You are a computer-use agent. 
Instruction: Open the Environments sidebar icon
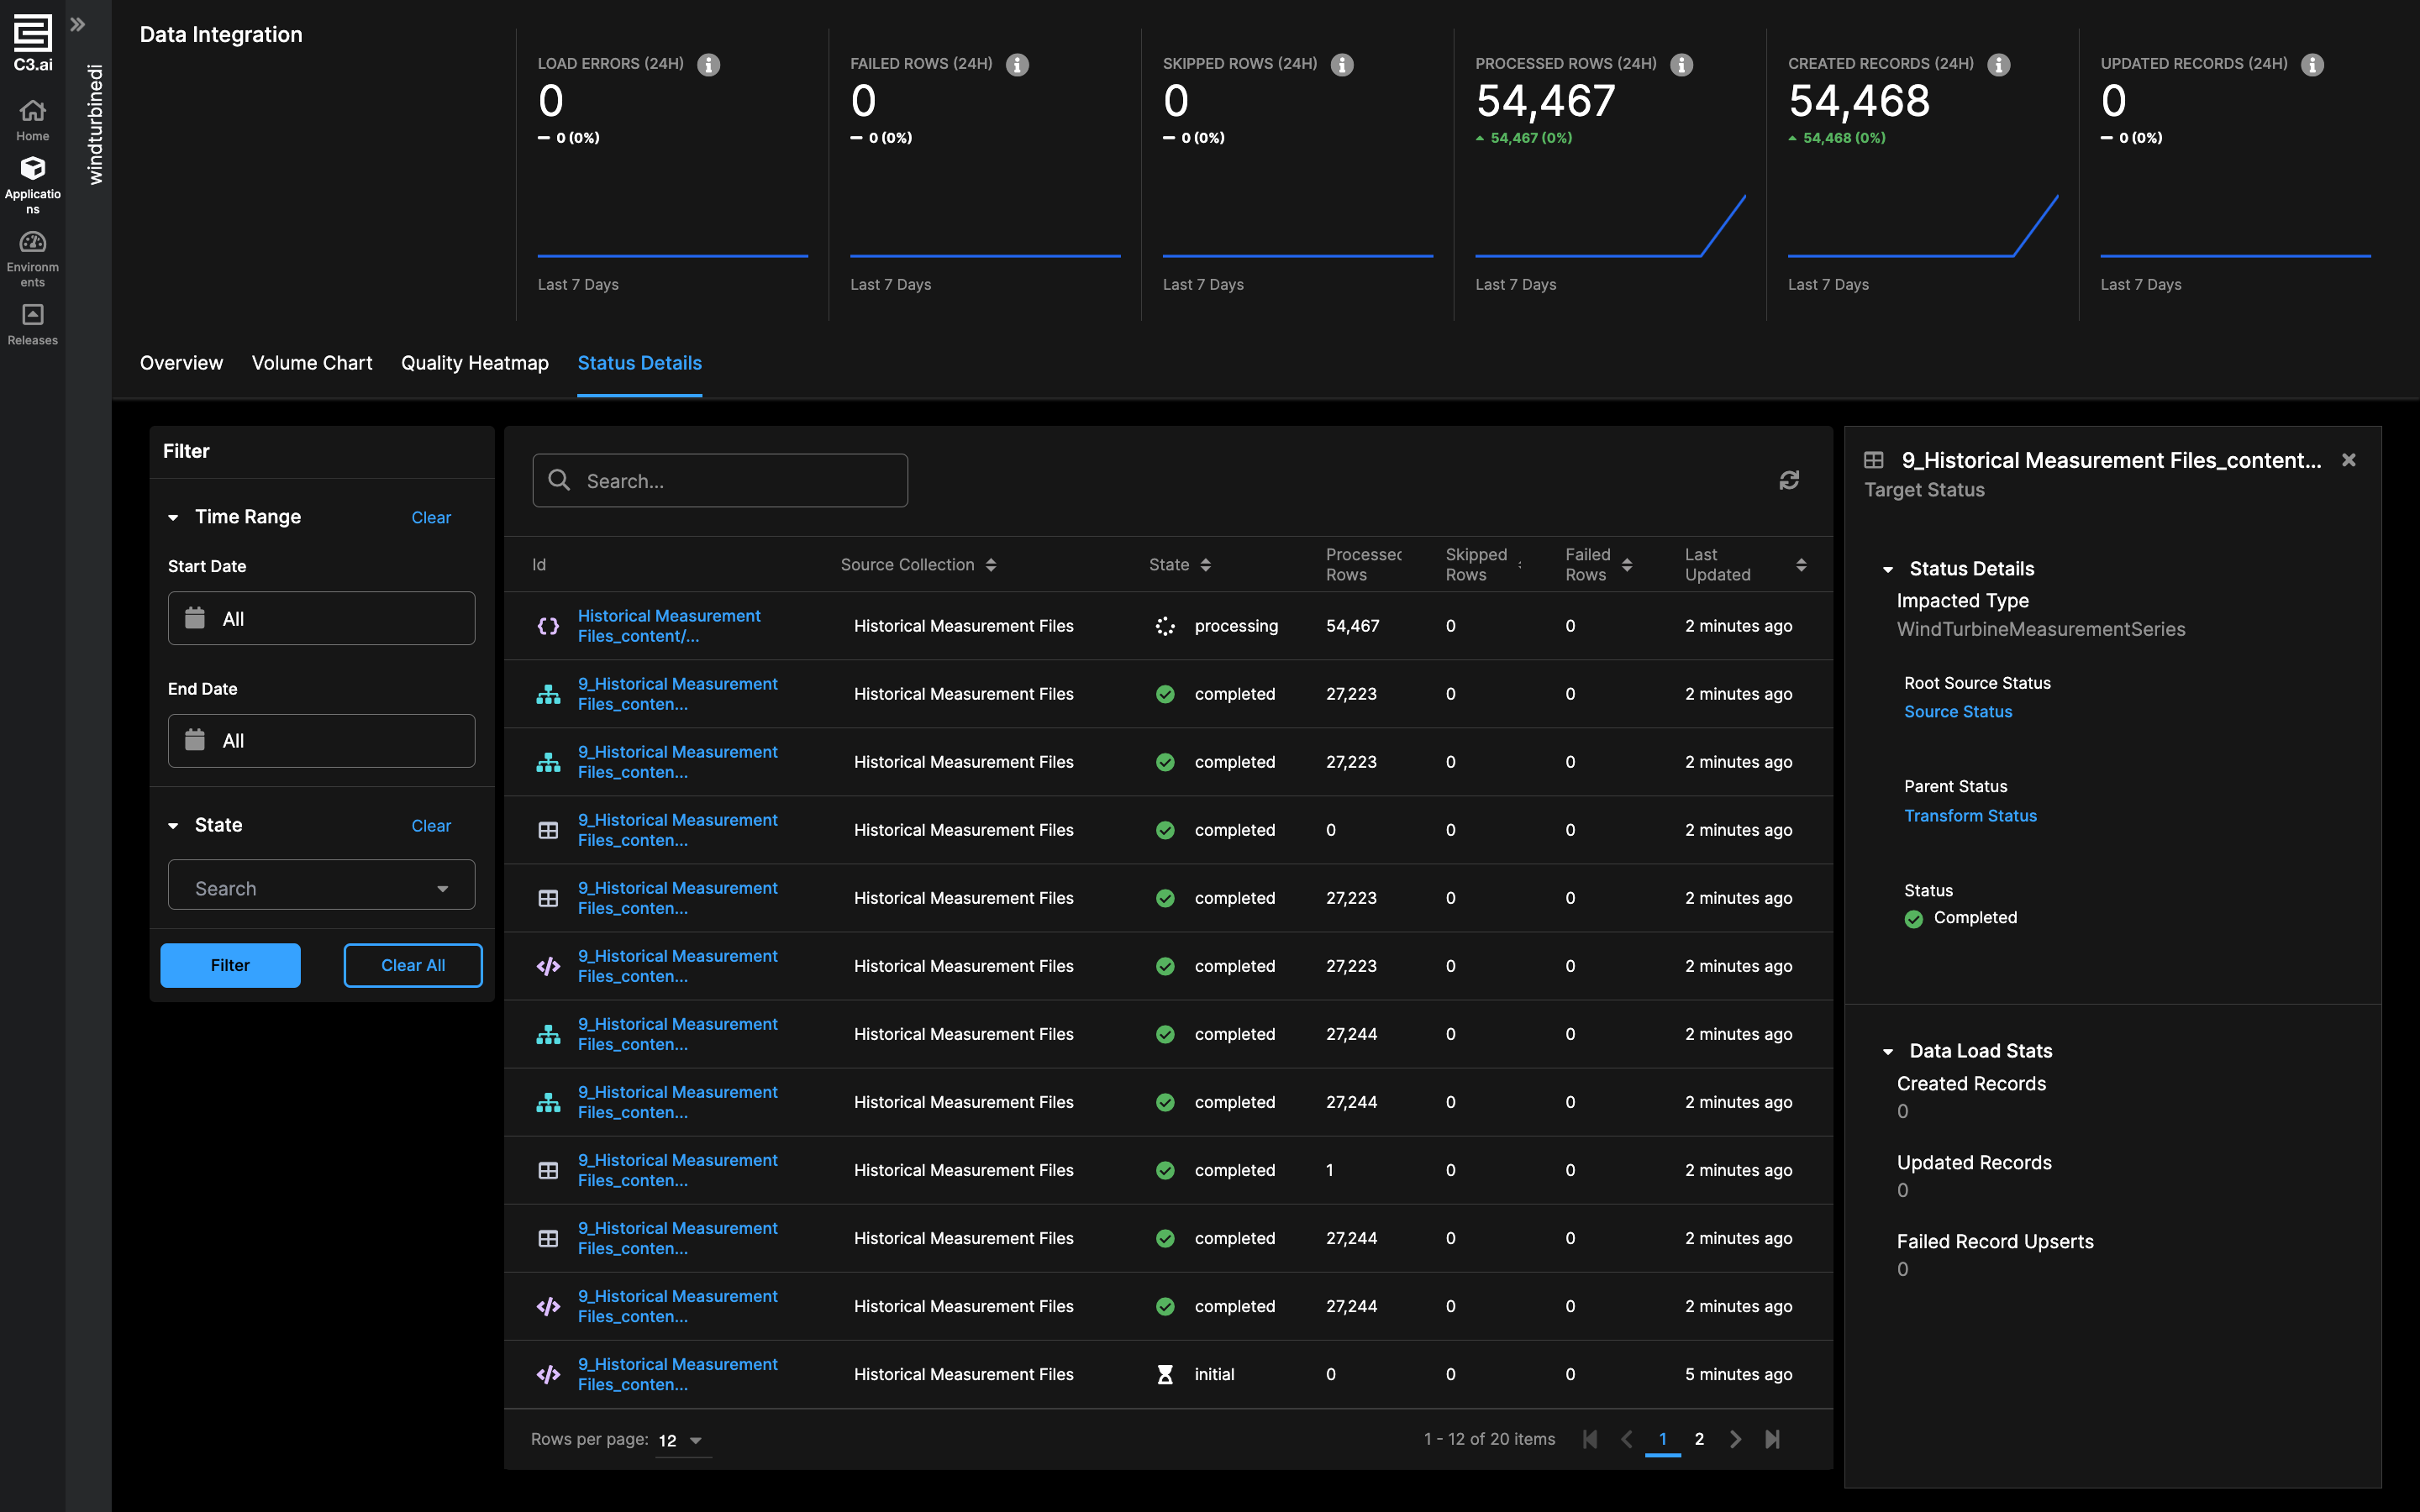point(32,258)
